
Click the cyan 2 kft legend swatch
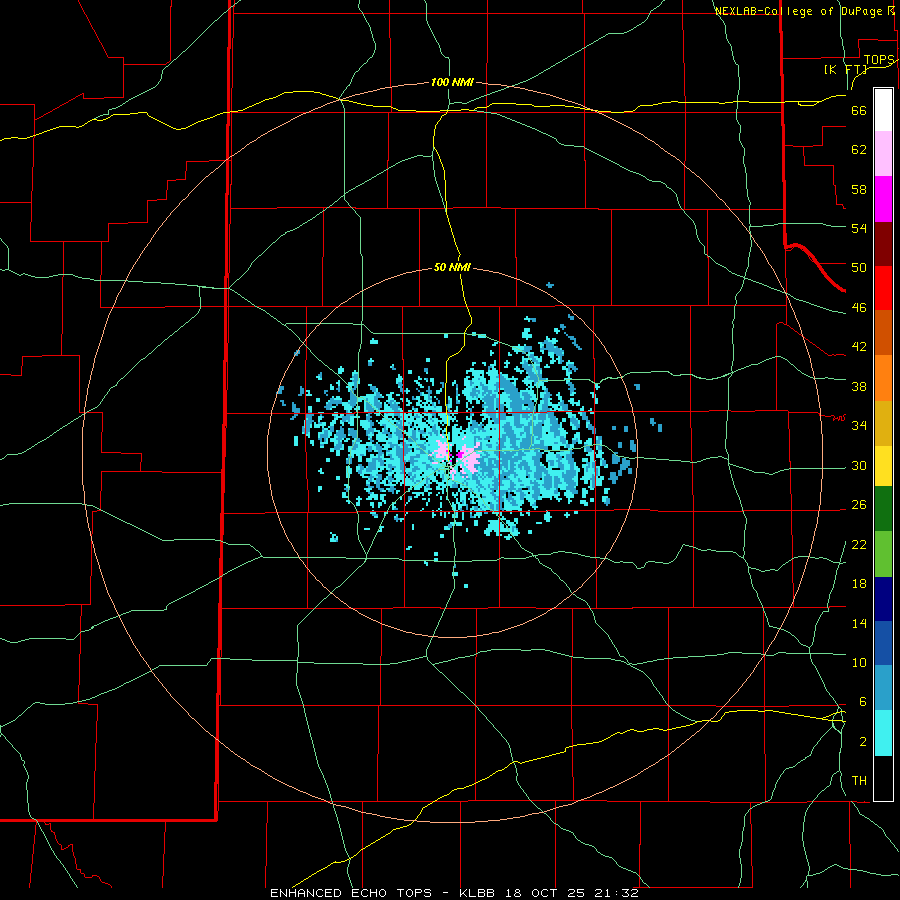[883, 733]
